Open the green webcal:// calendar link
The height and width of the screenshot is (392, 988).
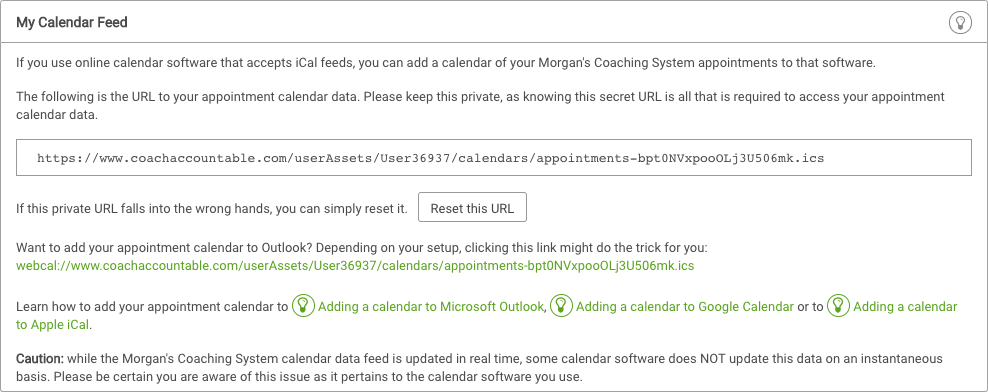[355, 266]
